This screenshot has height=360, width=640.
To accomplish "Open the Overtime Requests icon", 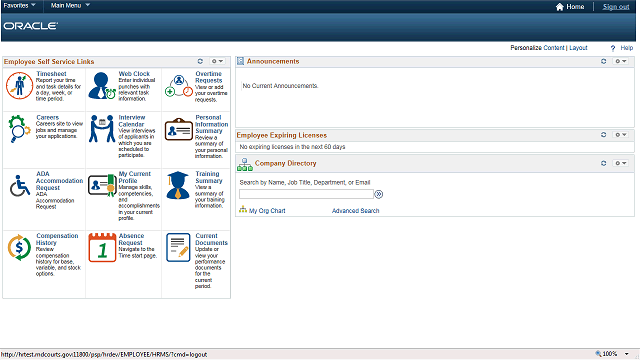I will click(179, 86).
